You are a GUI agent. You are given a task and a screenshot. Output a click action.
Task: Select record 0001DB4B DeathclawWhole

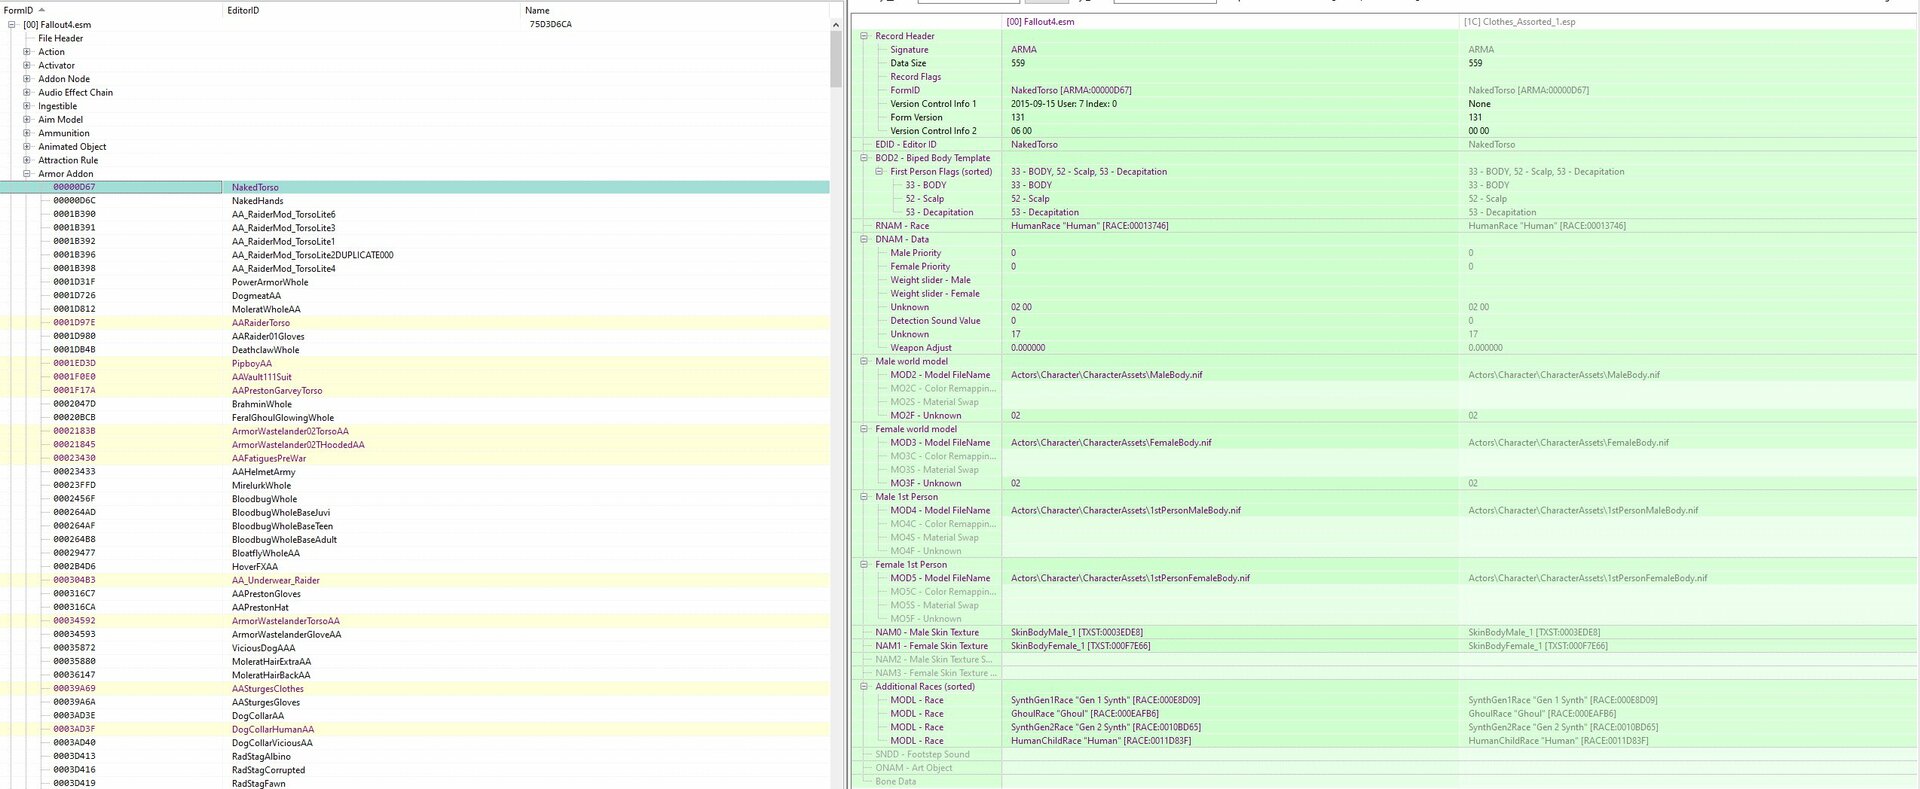(415, 350)
